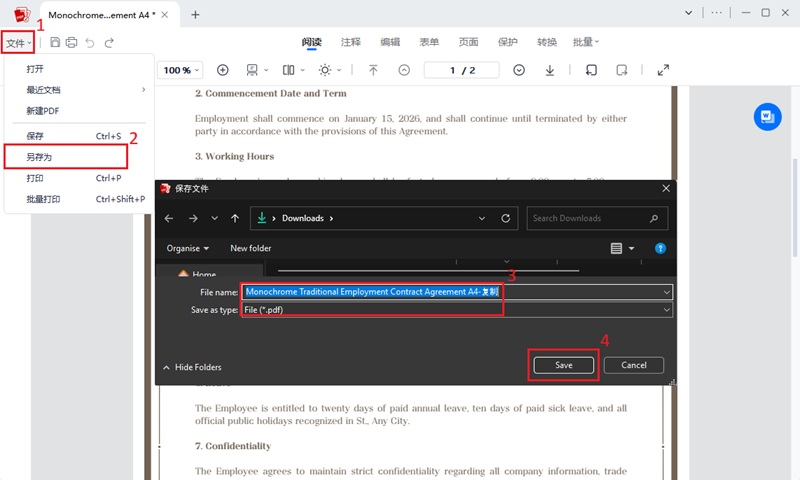Expand the File name history dropdown
Screen dimensions: 800x480
pyautogui.click(x=666, y=292)
